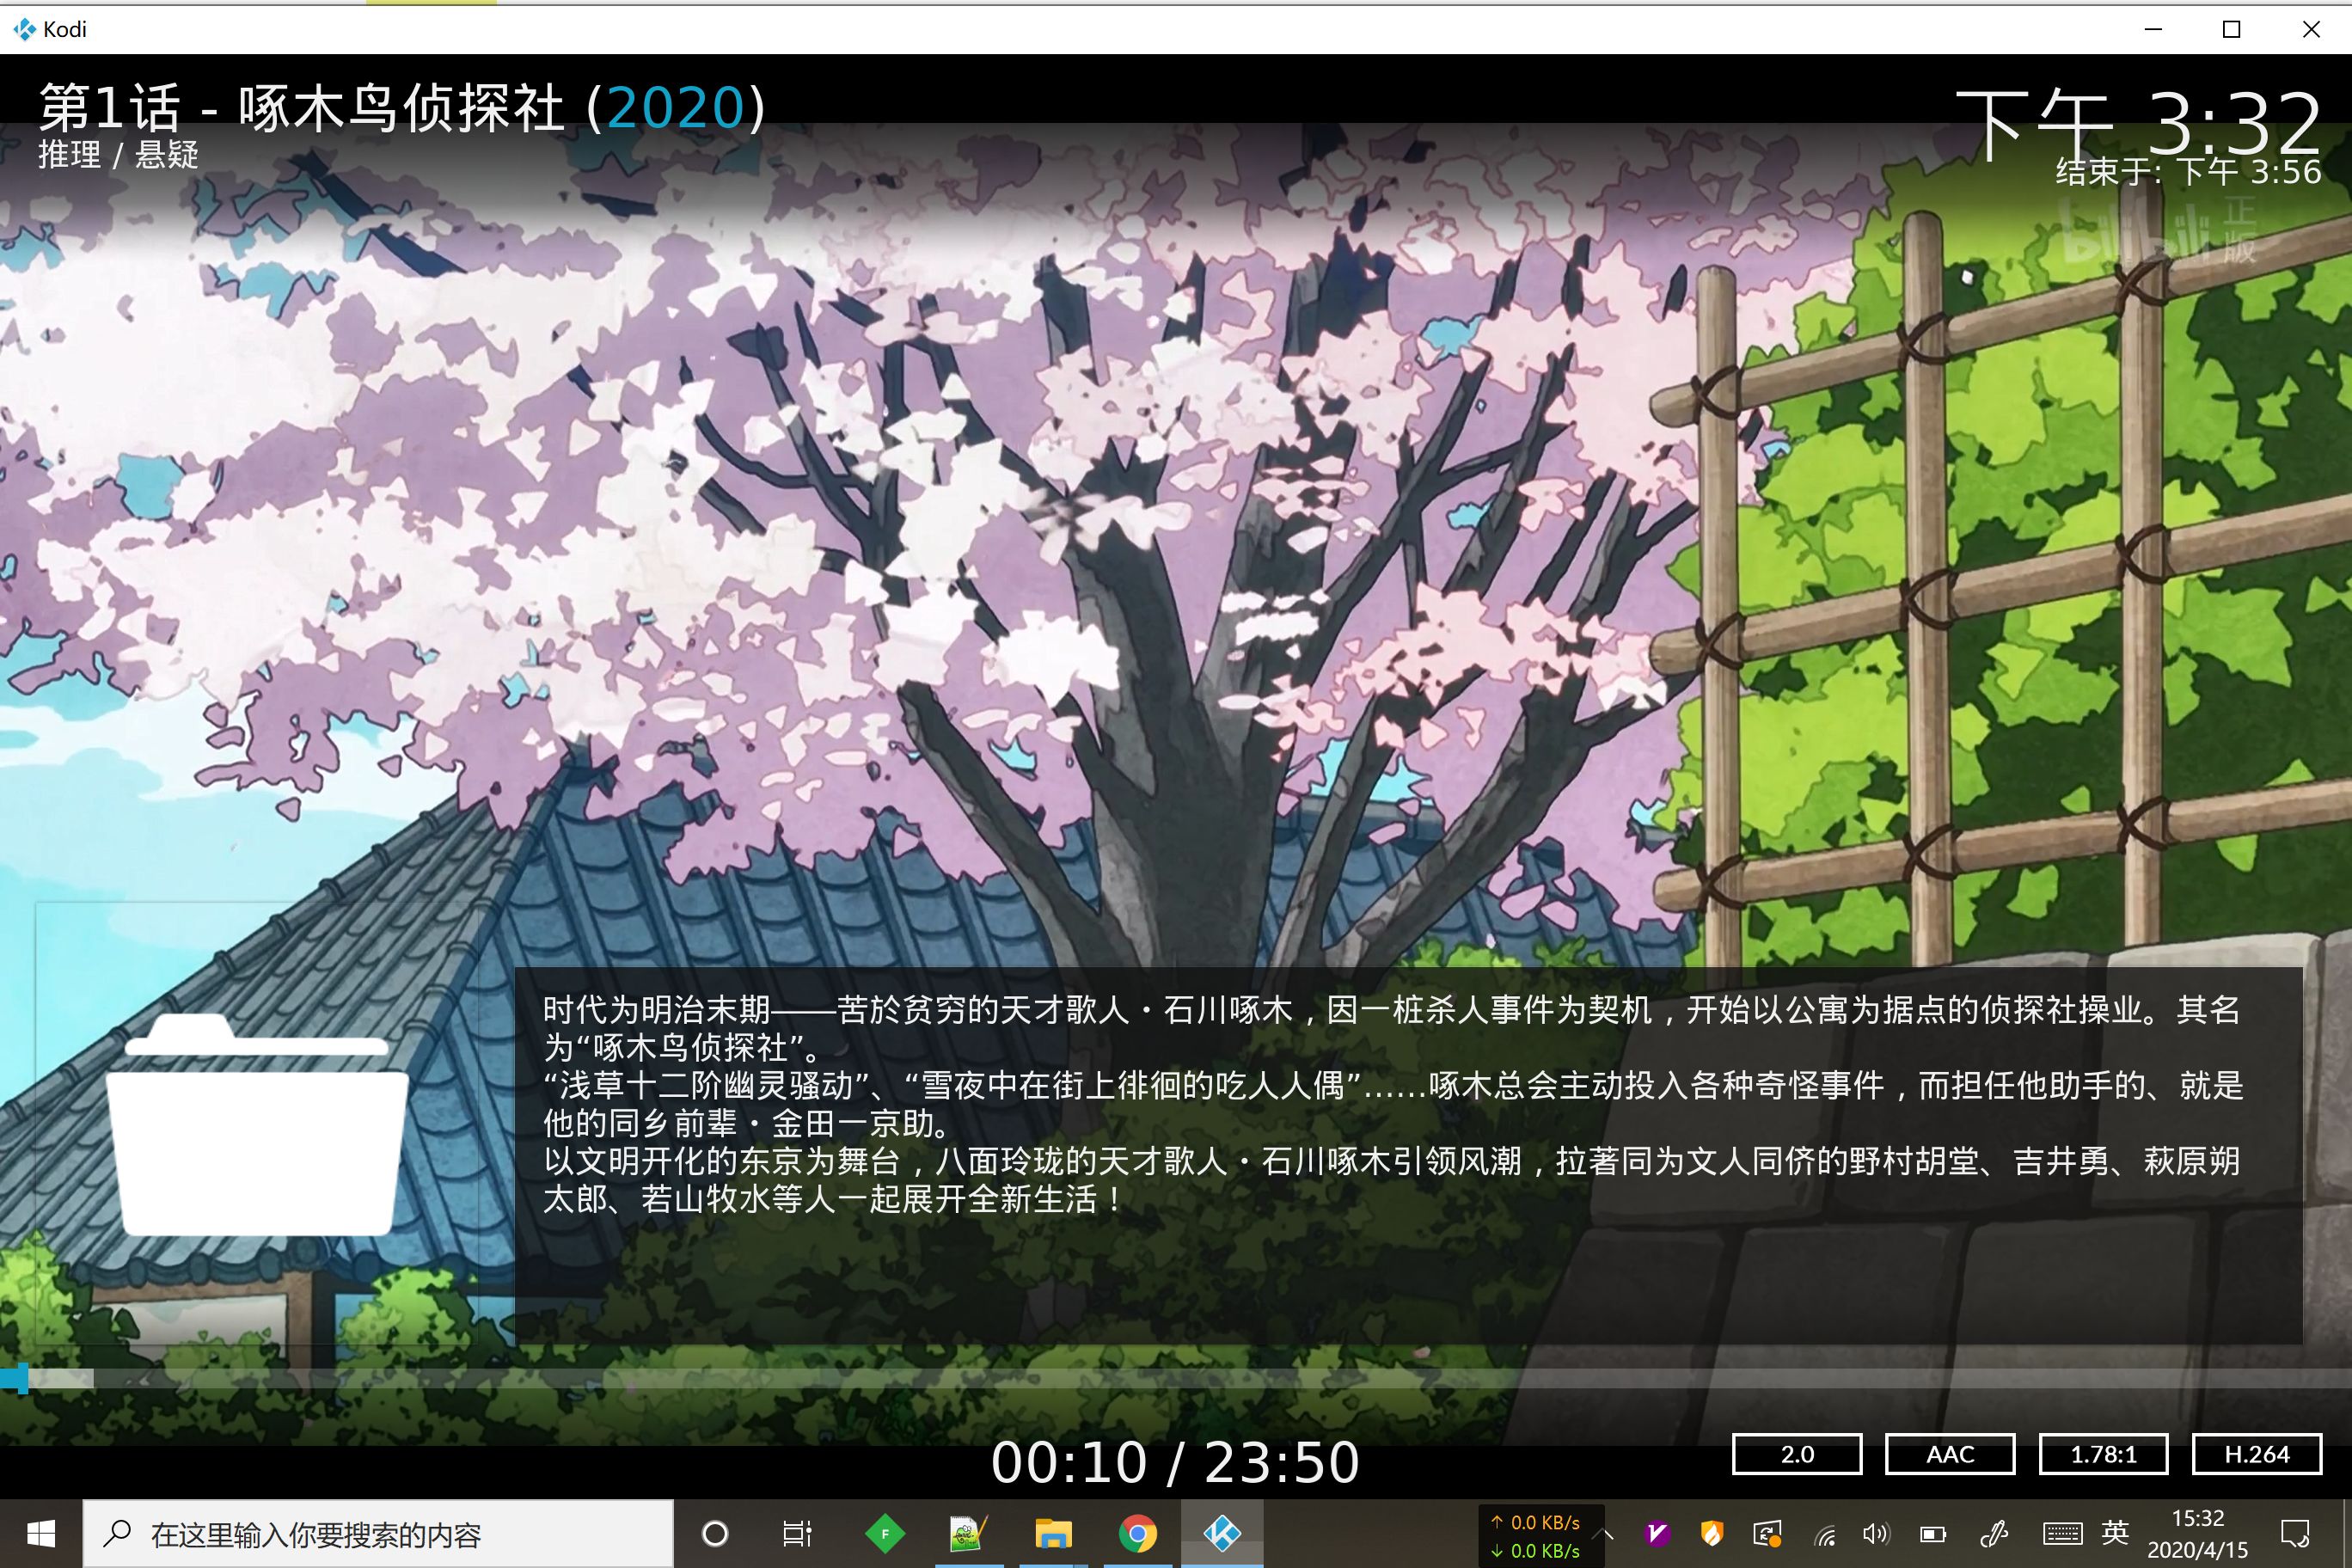This screenshot has width=2352, height=1568.
Task: Open File Explorer from the taskbar
Action: pyautogui.click(x=1053, y=1533)
